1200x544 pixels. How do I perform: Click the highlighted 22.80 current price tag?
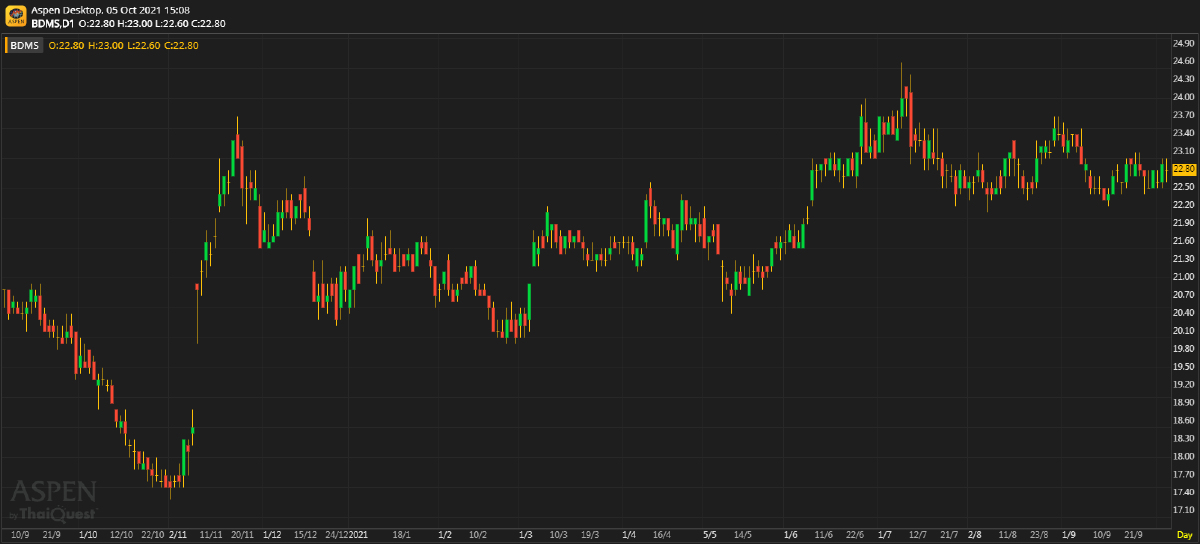pos(1184,169)
